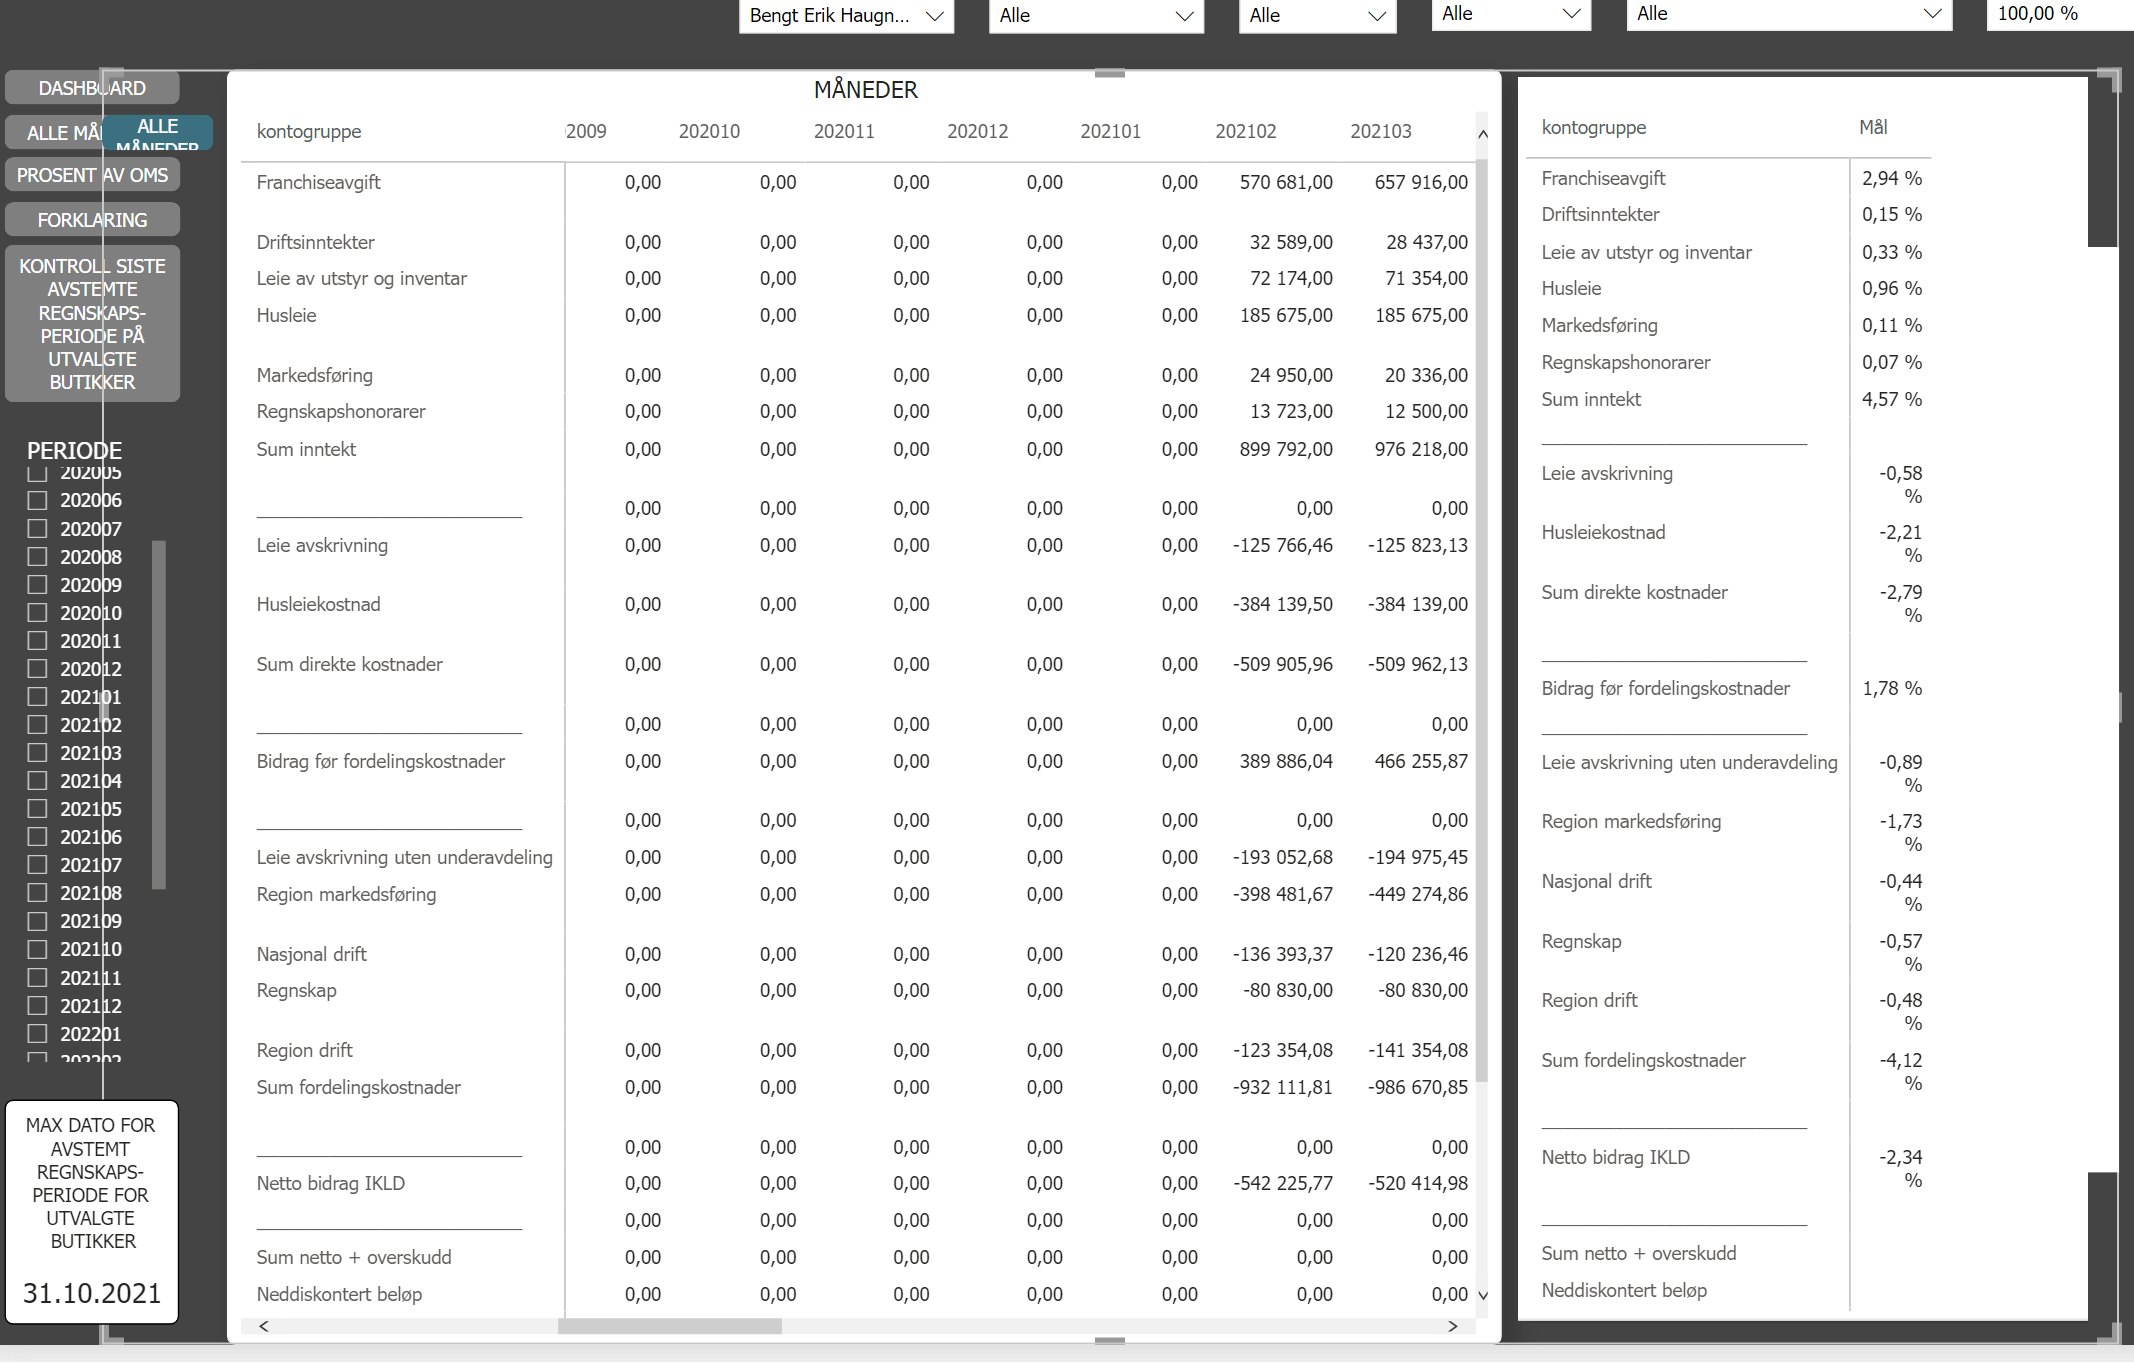Click the Mål column header
The width and height of the screenshot is (2134, 1363).
click(1873, 127)
